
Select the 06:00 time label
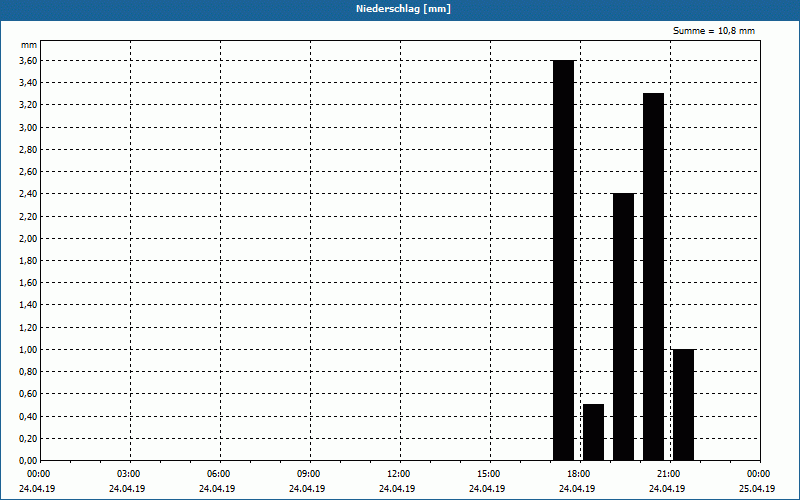pos(218,474)
